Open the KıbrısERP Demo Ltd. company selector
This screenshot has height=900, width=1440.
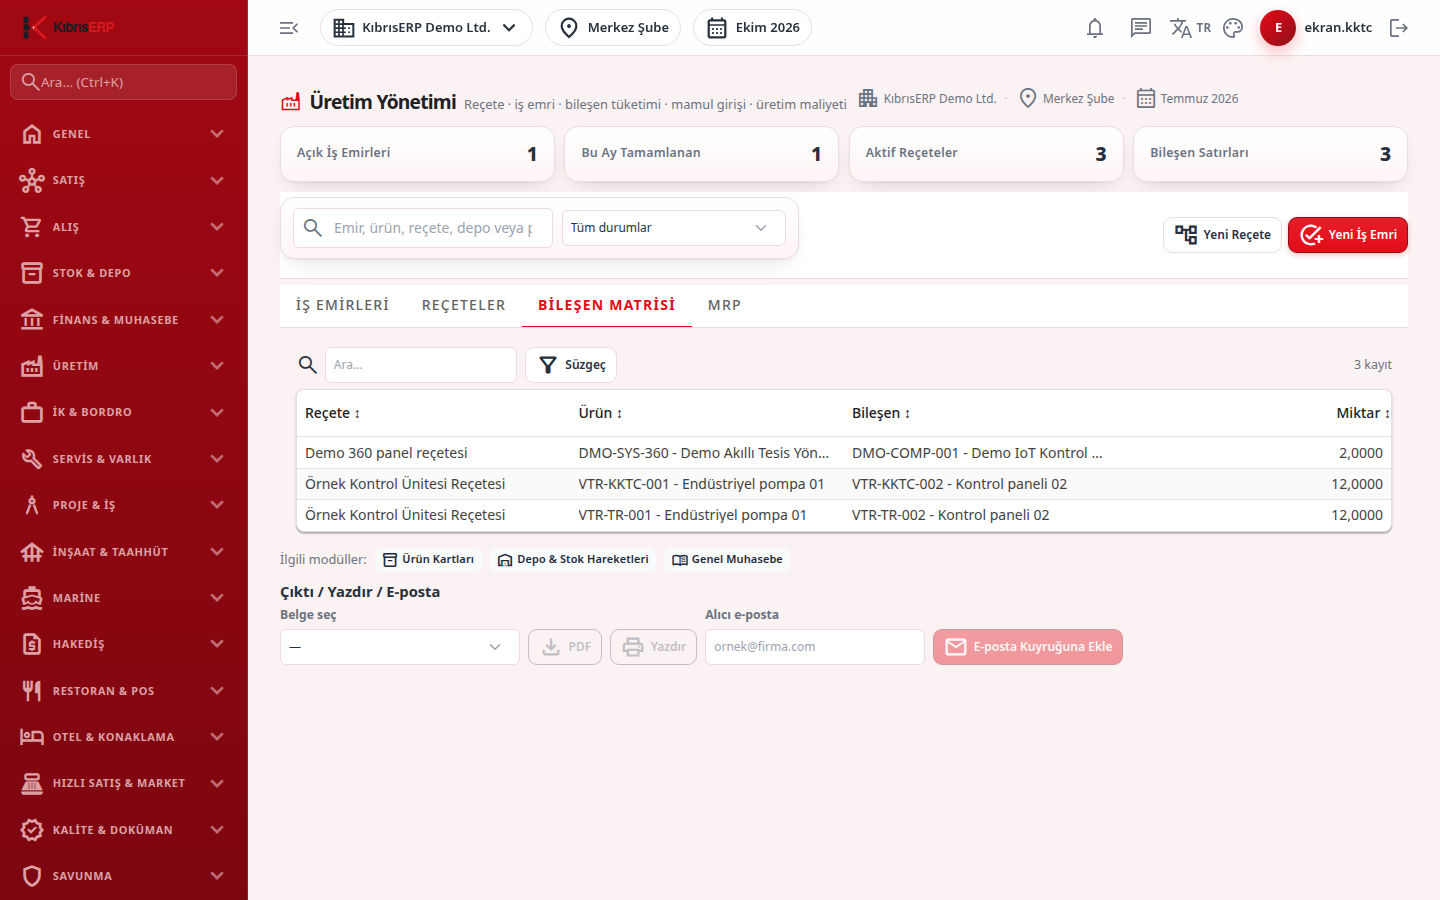tap(426, 28)
